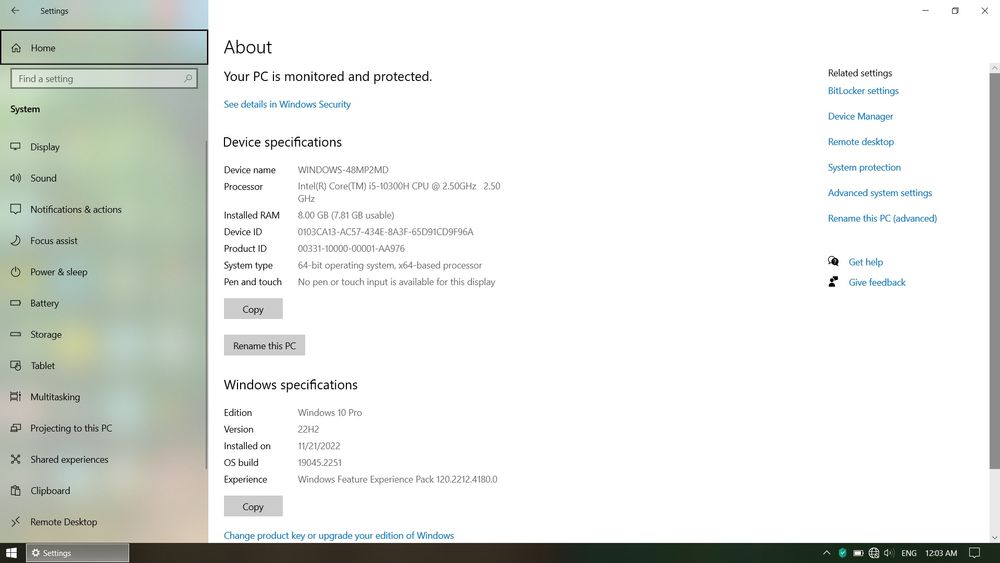Screen dimensions: 1000x563
Task: Click the Sound speaker icon in sidebar
Action: point(16,178)
